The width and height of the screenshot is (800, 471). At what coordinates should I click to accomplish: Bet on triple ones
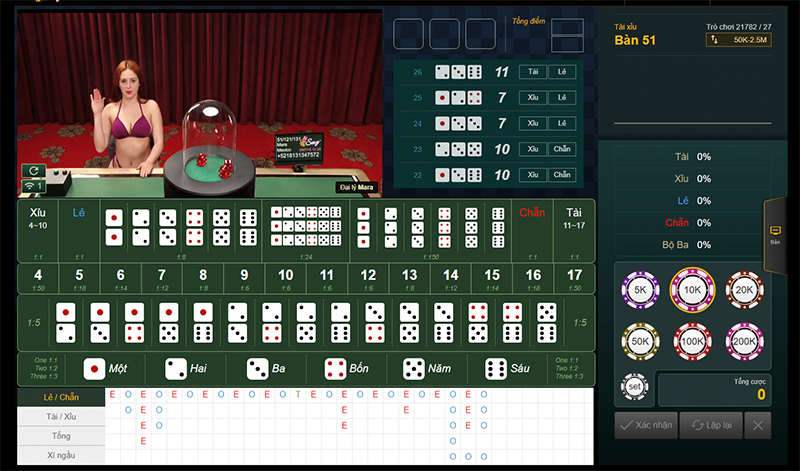(x=363, y=227)
